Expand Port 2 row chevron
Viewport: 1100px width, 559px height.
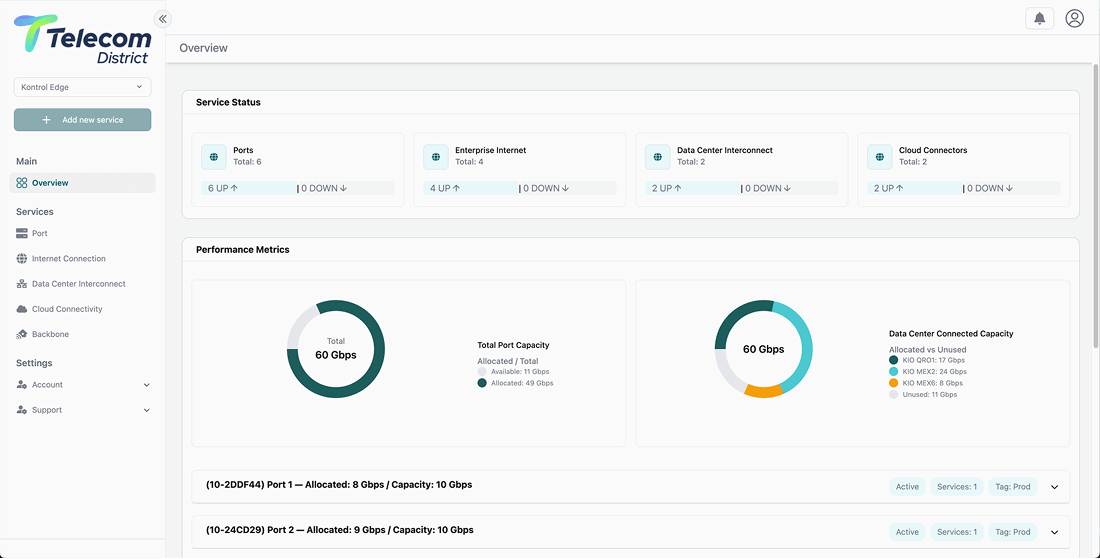(x=1054, y=532)
